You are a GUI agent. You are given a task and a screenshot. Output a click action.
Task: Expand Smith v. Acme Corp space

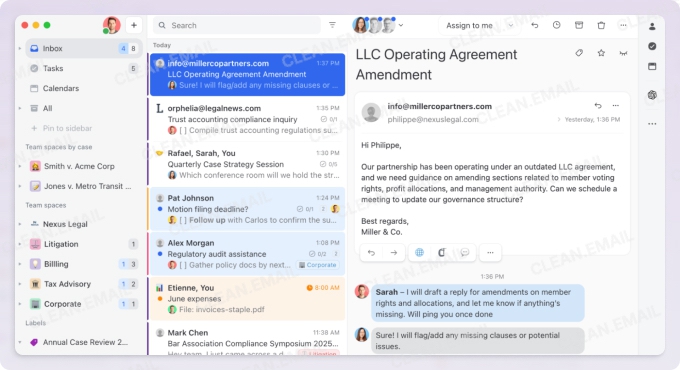[20, 166]
